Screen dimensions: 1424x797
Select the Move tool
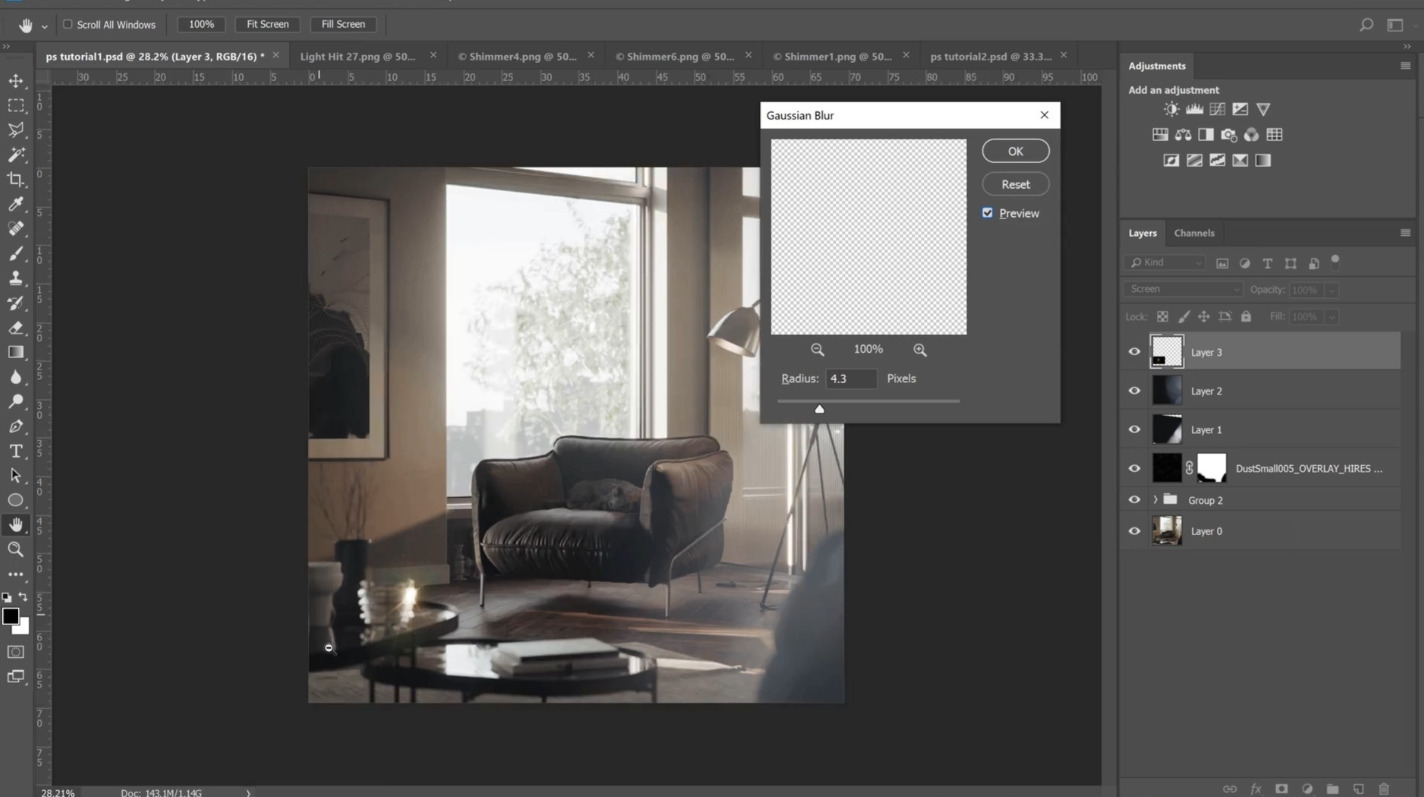tap(16, 81)
